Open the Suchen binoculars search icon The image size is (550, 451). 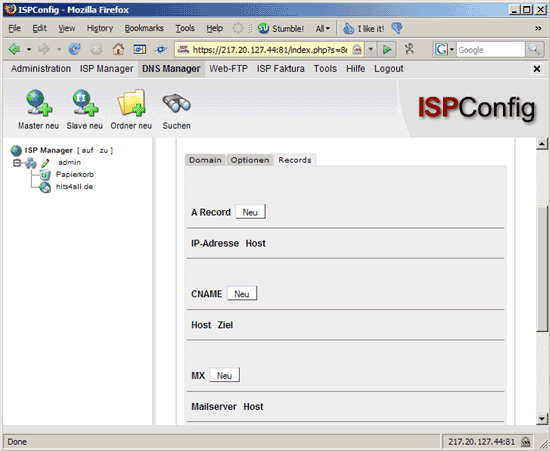[x=176, y=103]
